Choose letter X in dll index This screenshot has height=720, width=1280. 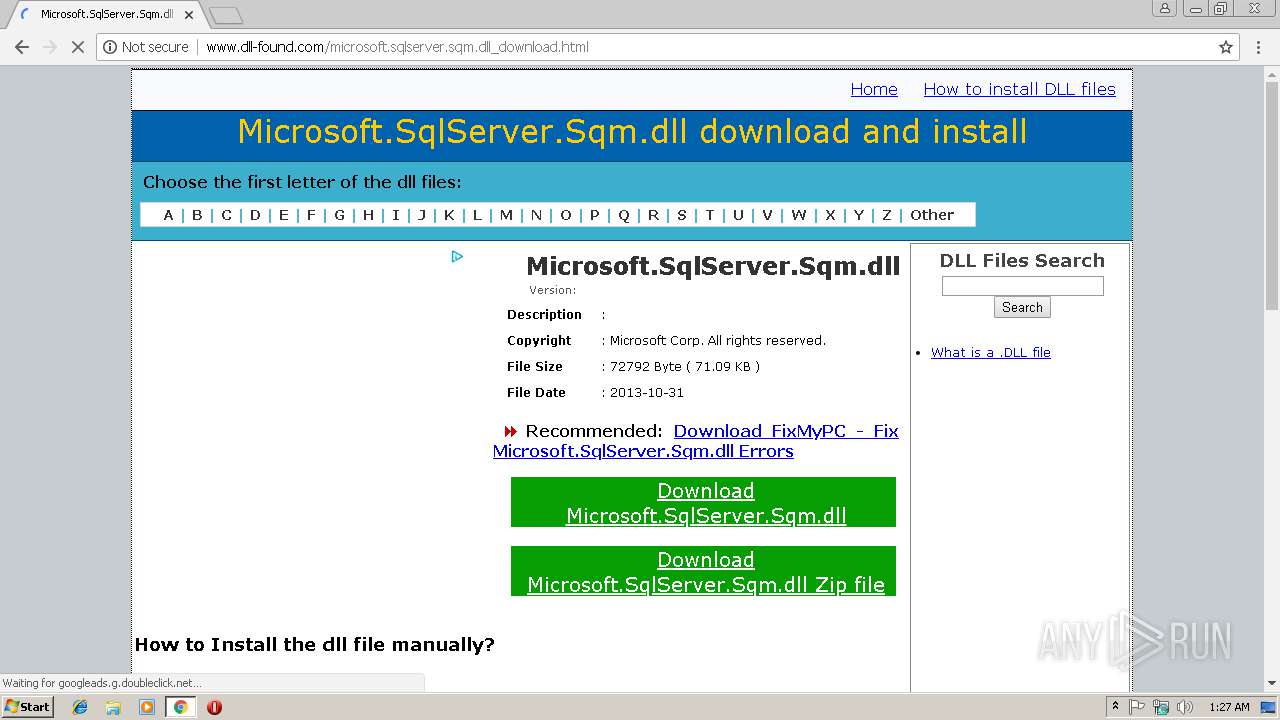pyautogui.click(x=830, y=215)
